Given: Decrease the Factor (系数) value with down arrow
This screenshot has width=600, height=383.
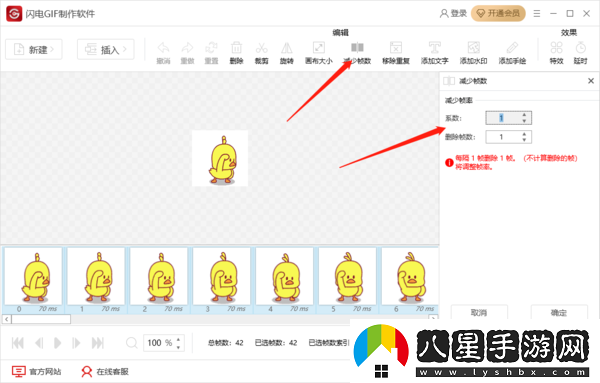Looking at the screenshot, I should (x=525, y=121).
